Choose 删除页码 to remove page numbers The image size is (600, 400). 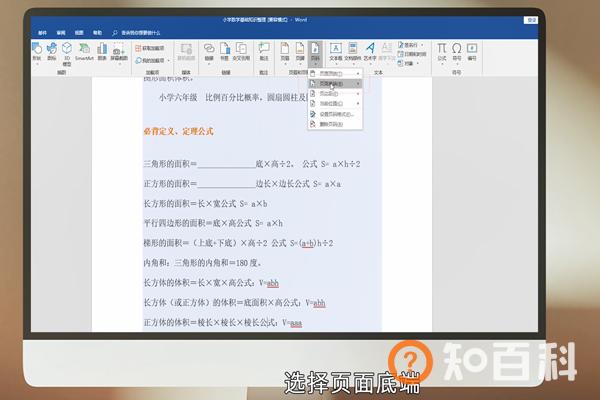click(335, 124)
